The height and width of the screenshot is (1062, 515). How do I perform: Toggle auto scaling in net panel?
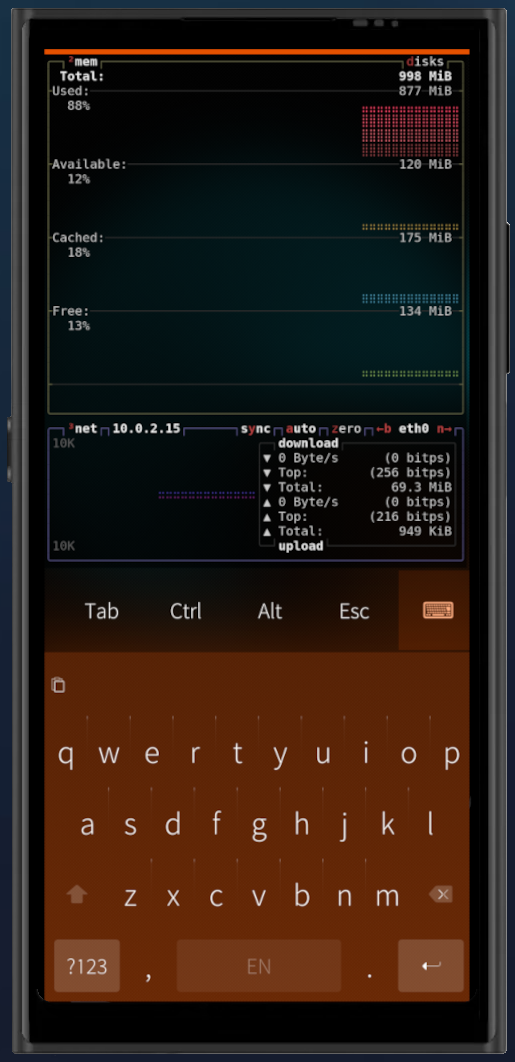point(301,429)
